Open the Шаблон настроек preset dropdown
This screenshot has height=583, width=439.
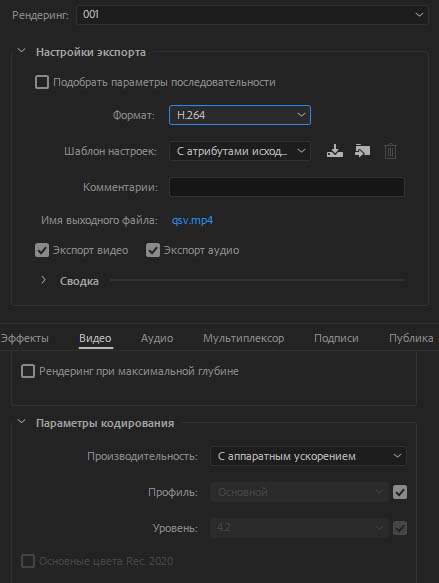240,151
